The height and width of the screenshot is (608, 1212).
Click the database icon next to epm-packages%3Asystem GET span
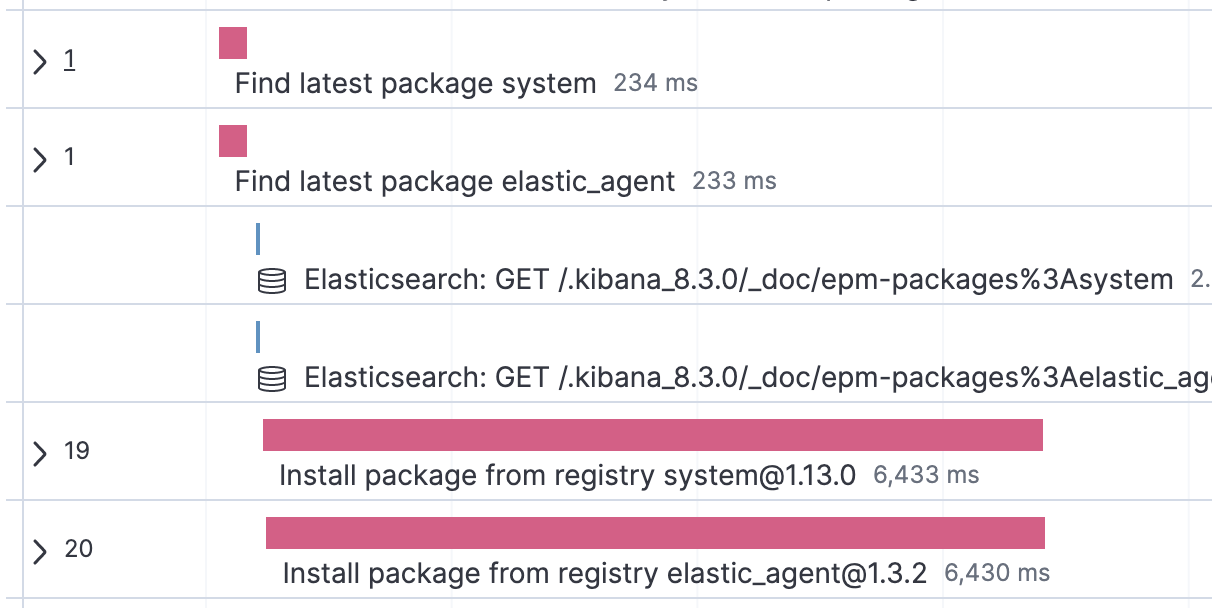point(271,280)
